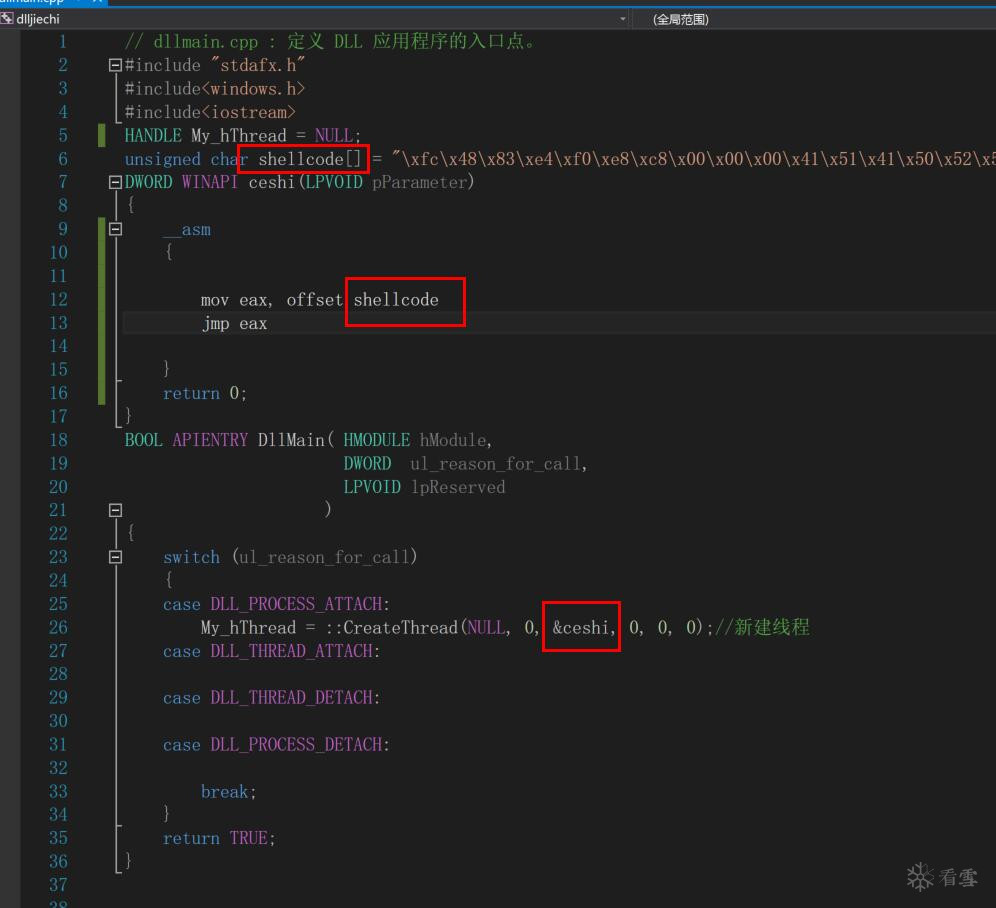Click 'ceshi' function name on line 7
The width and height of the screenshot is (996, 908).
click(272, 182)
